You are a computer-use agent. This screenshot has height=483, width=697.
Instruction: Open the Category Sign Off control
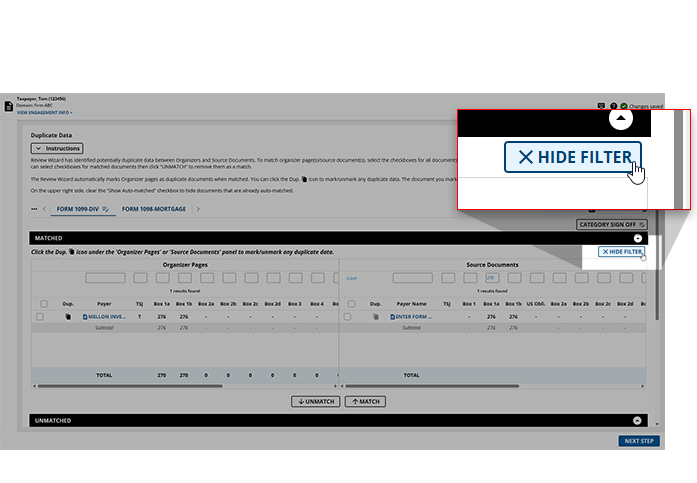click(612, 224)
